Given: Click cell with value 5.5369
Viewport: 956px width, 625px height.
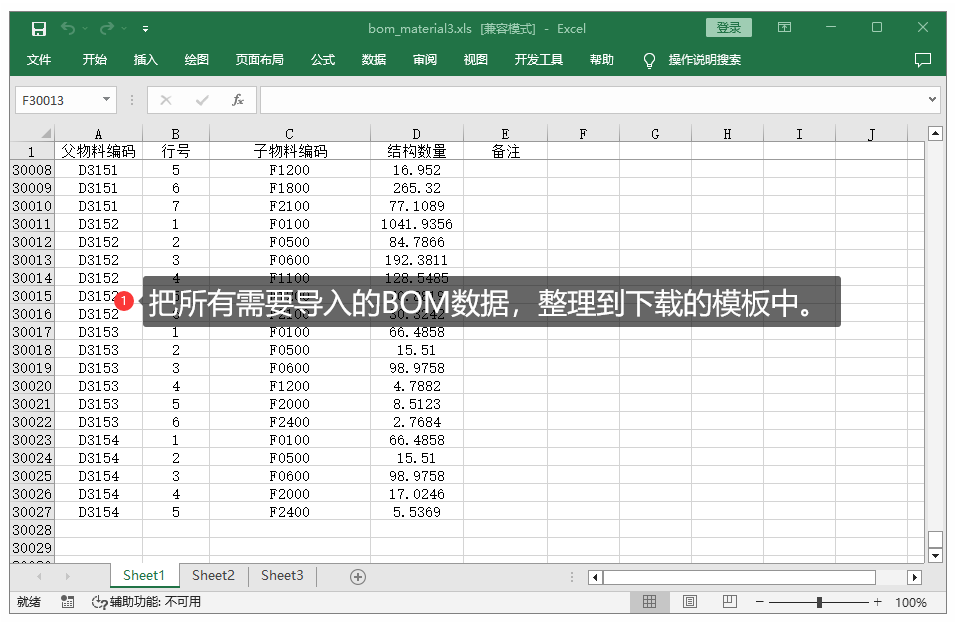Looking at the screenshot, I should click(416, 512).
